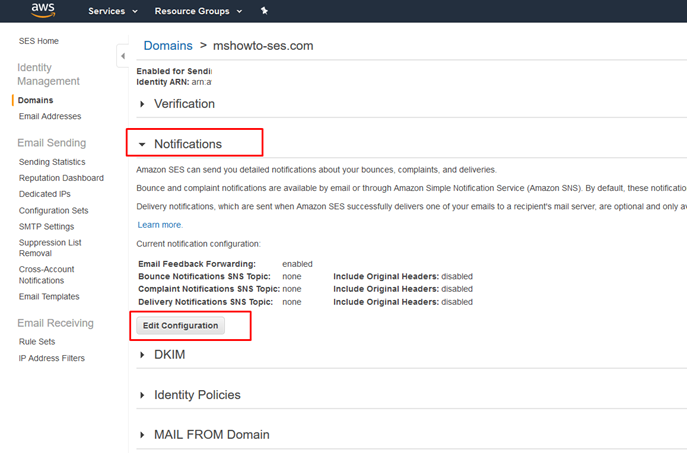Image resolution: width=687 pixels, height=453 pixels.
Task: Open Configuration Sets page
Action: coord(53,210)
